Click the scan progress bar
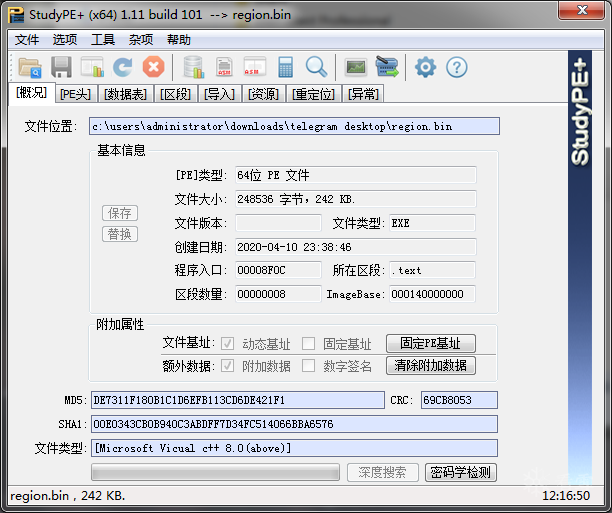 click(215, 472)
